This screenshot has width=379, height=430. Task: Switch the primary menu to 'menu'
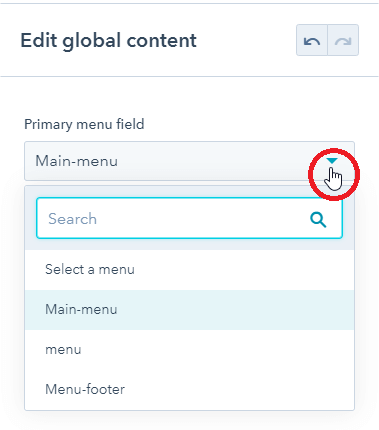pyautogui.click(x=189, y=350)
